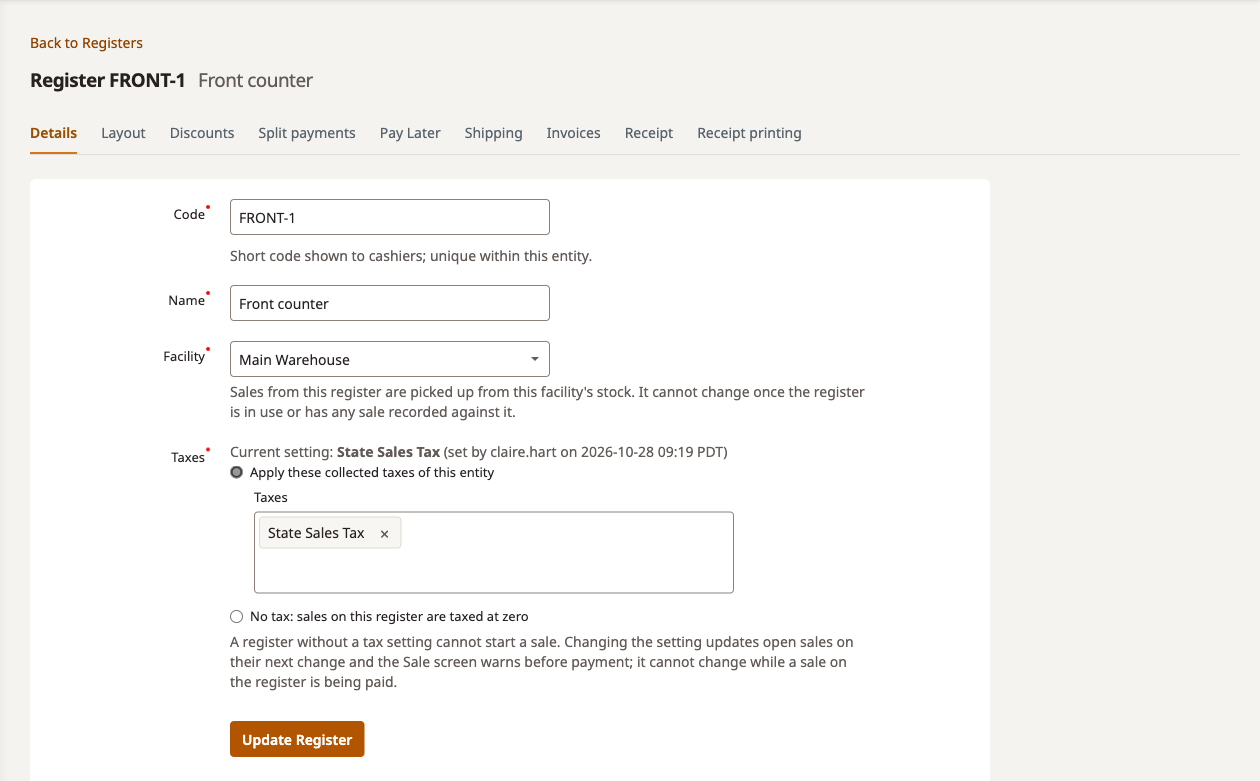Click the A register without a tax setting note
Viewport: 1260px width, 781px height.
click(x=542, y=662)
